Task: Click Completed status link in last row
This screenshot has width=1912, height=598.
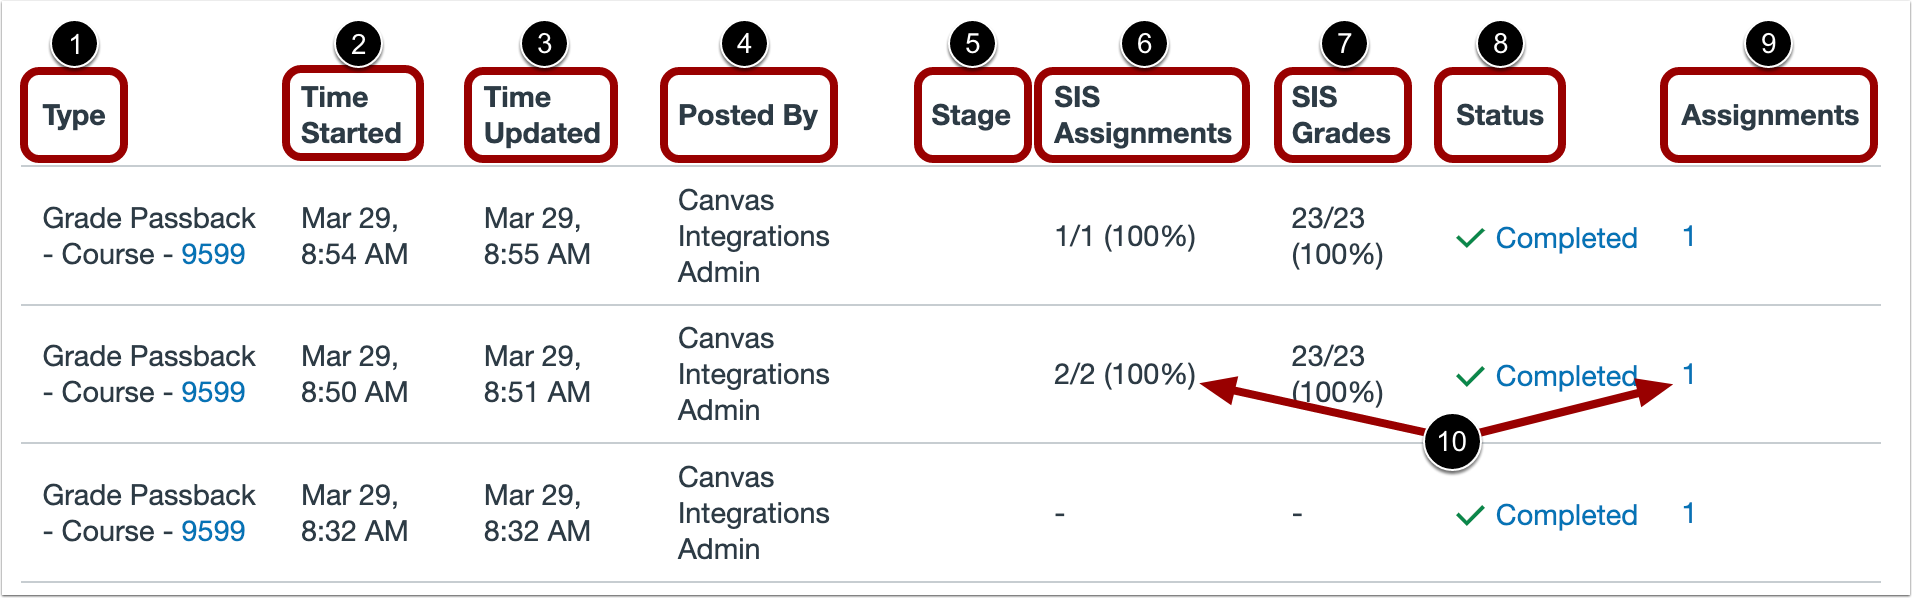Action: pos(1566,515)
